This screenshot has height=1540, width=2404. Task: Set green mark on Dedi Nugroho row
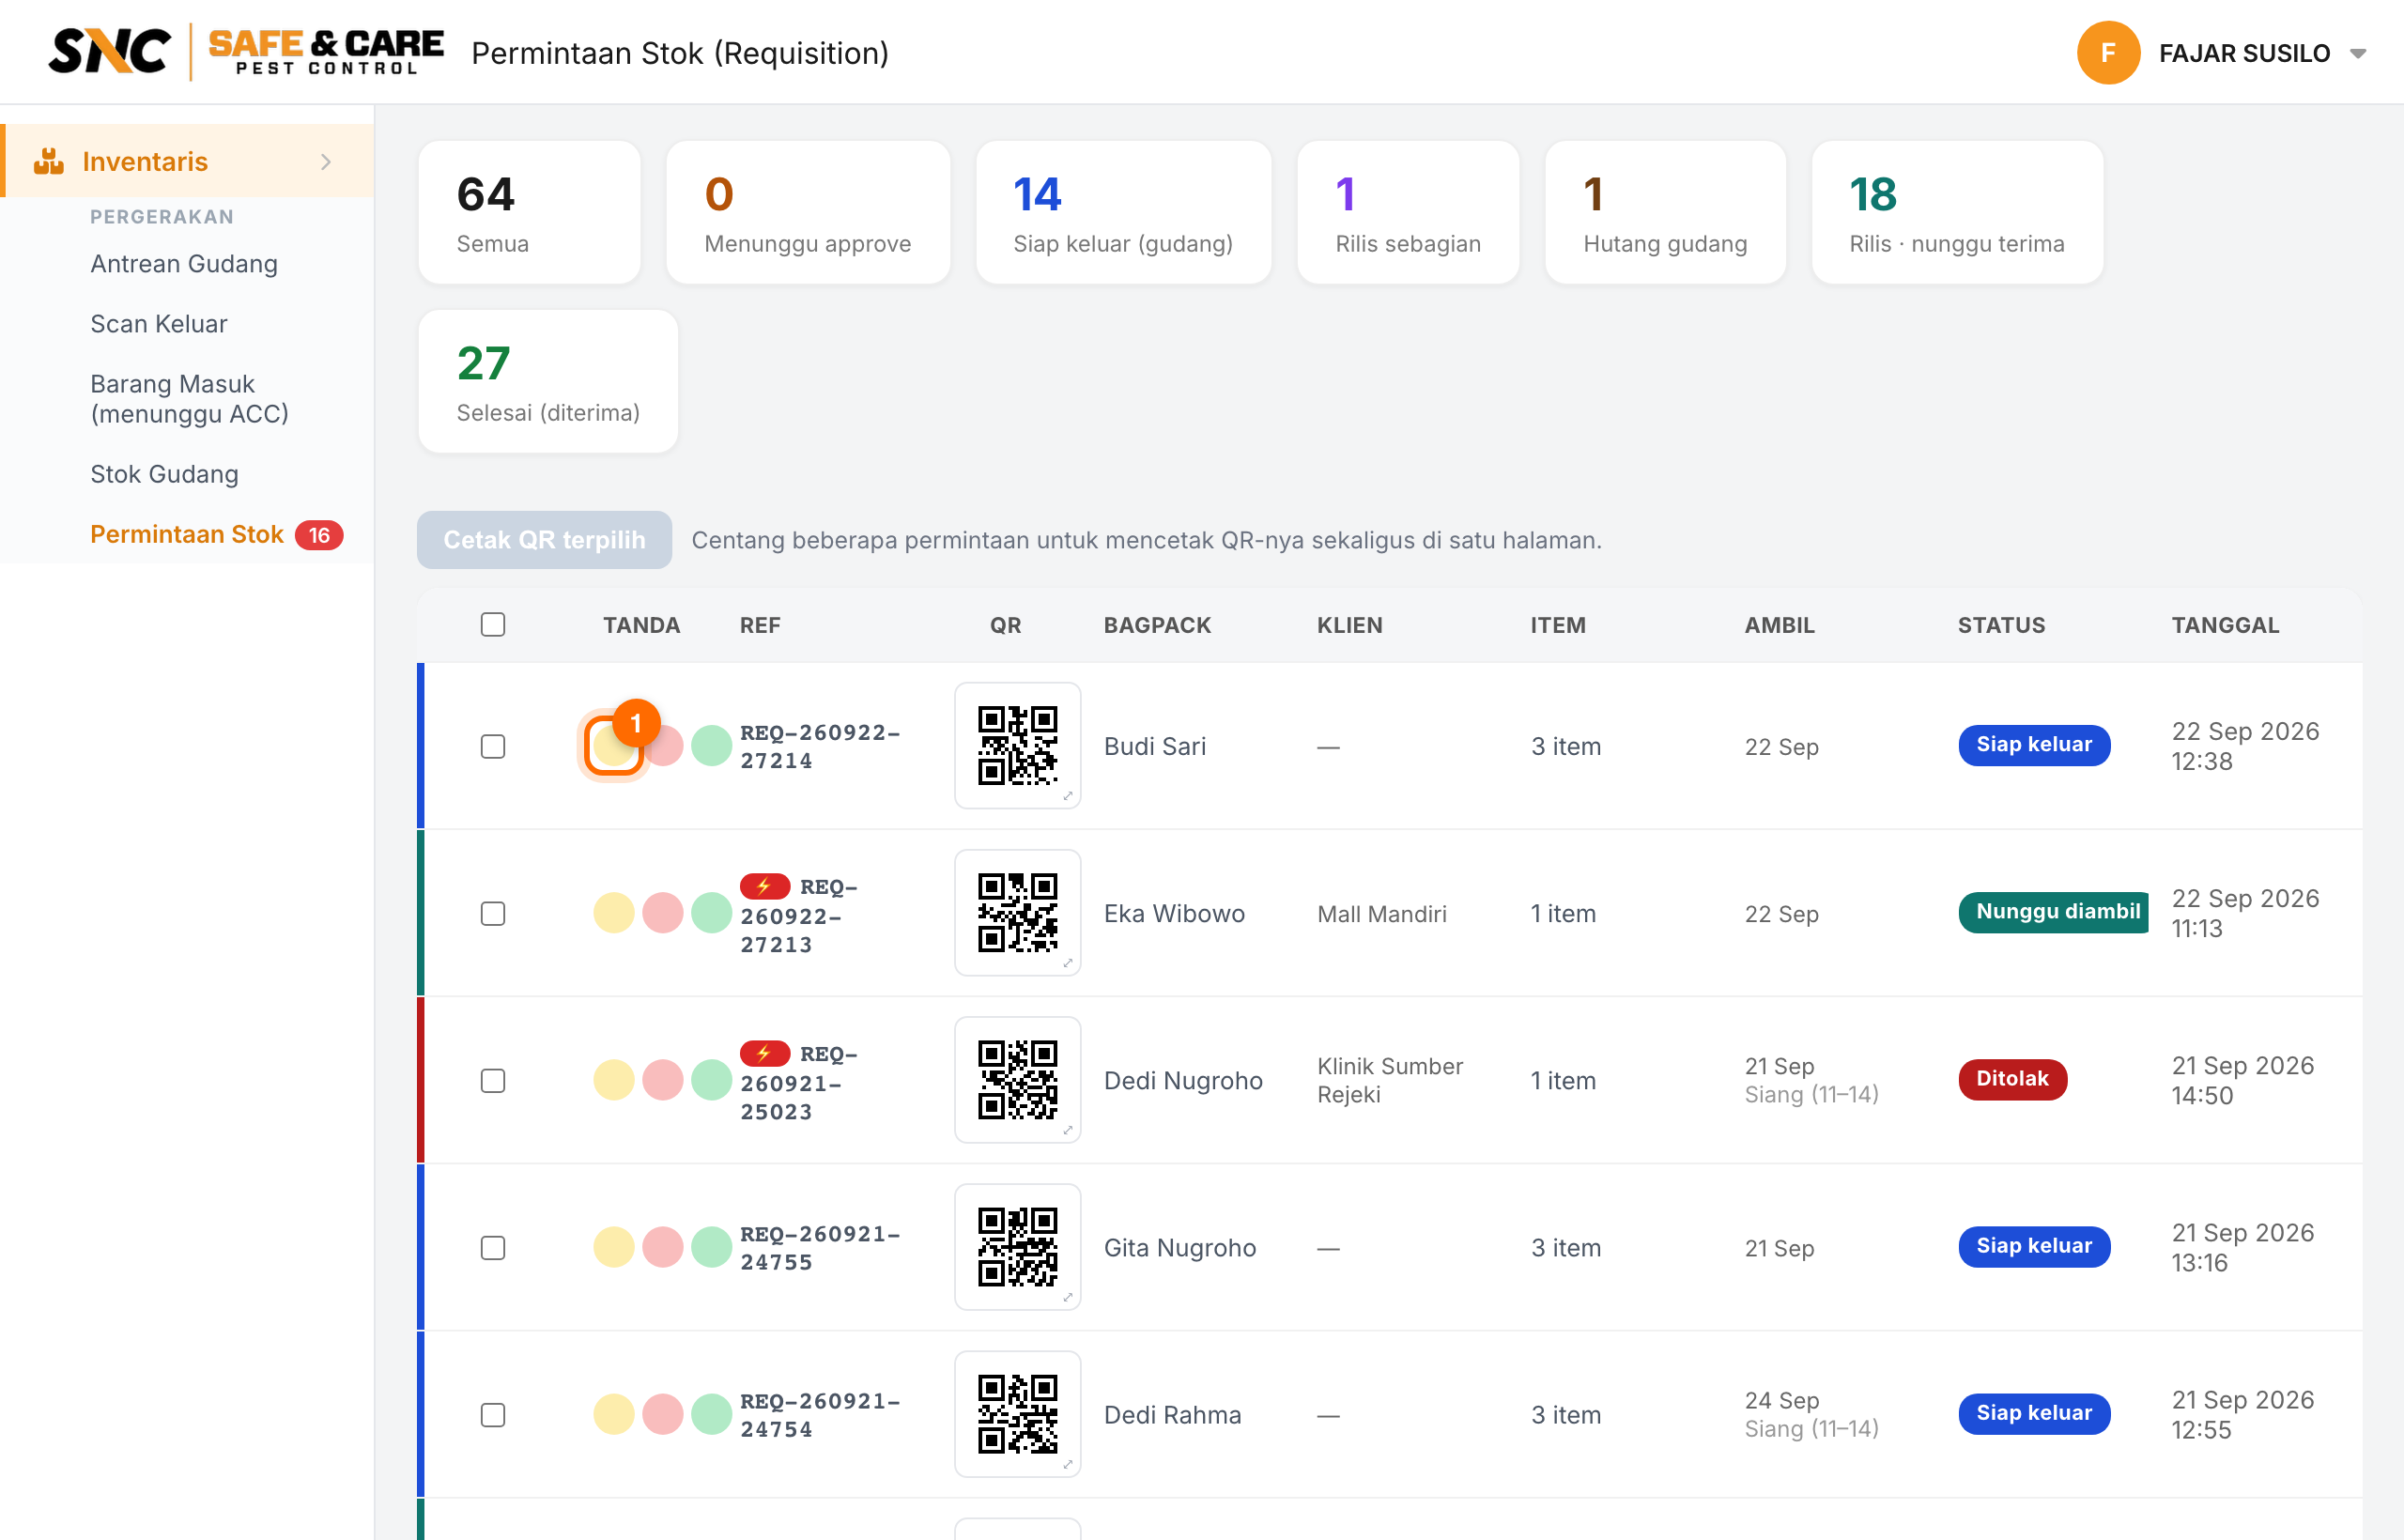pos(712,1080)
